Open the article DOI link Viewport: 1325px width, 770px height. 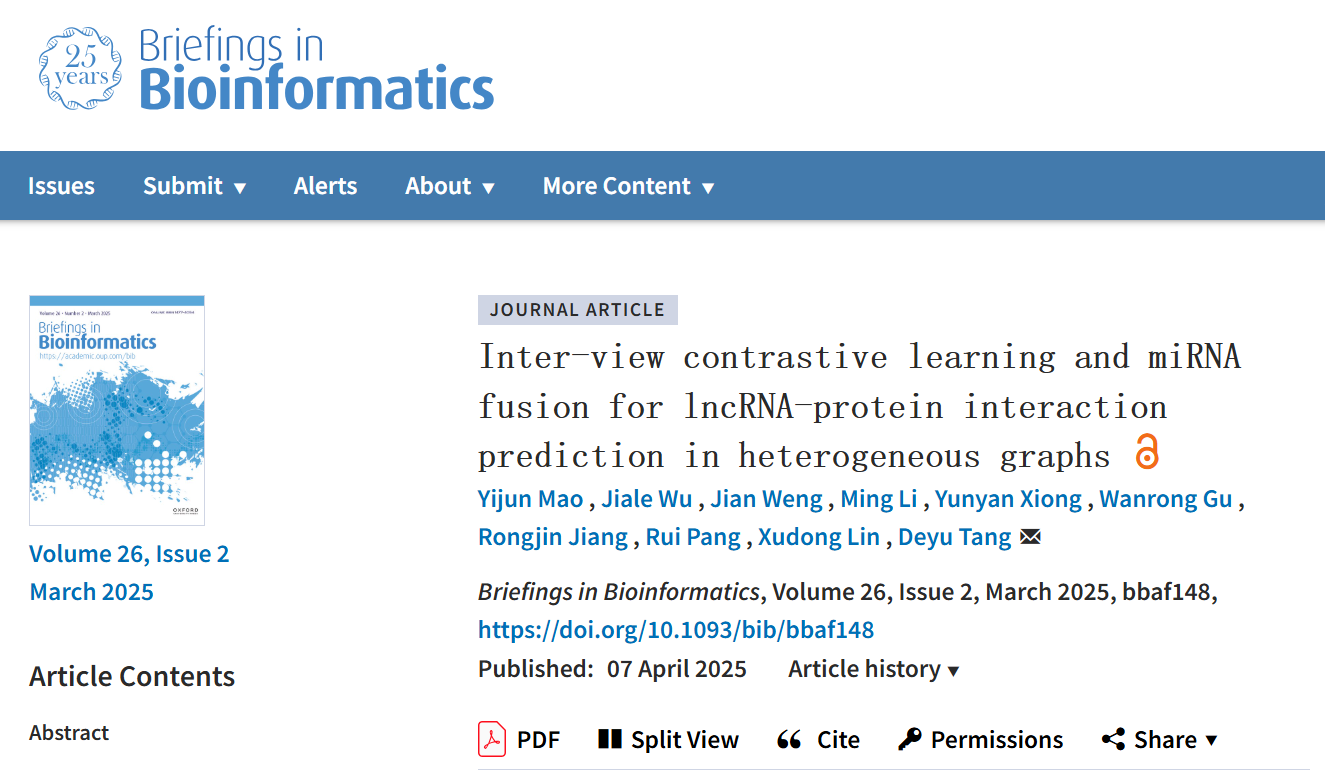click(x=676, y=630)
